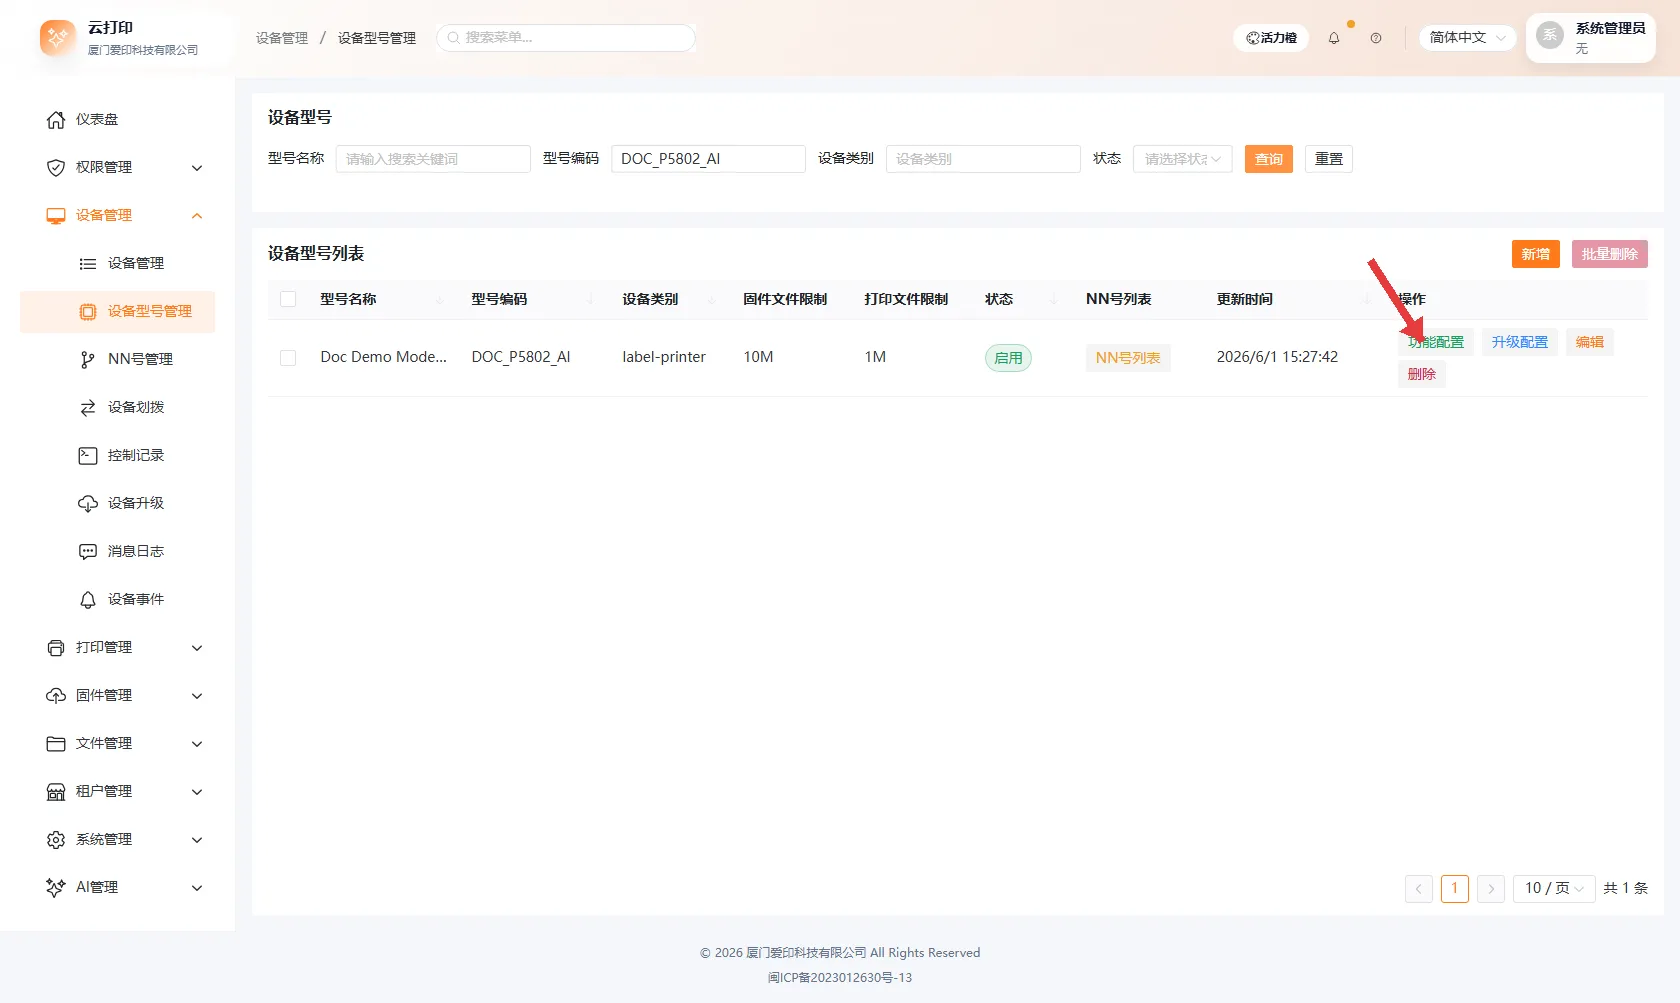Click the 重置 reset button
Screen dimensions: 1680x1003
tap(1329, 159)
